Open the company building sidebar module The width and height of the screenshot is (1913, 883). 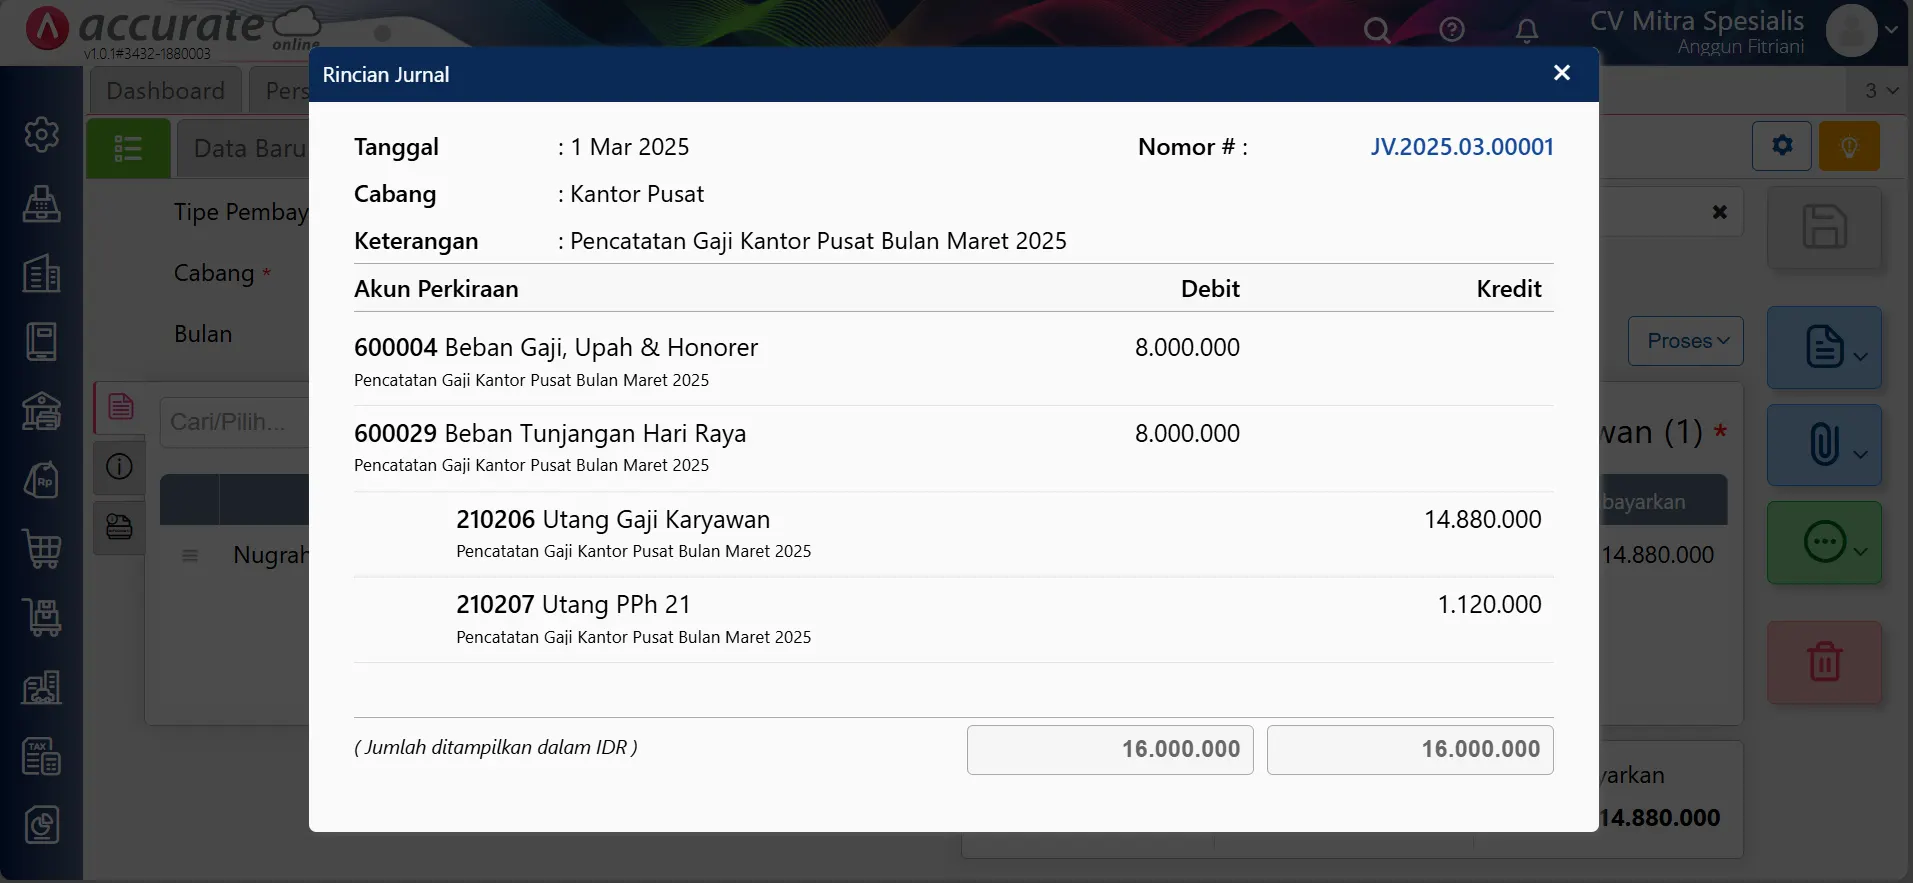(x=41, y=273)
